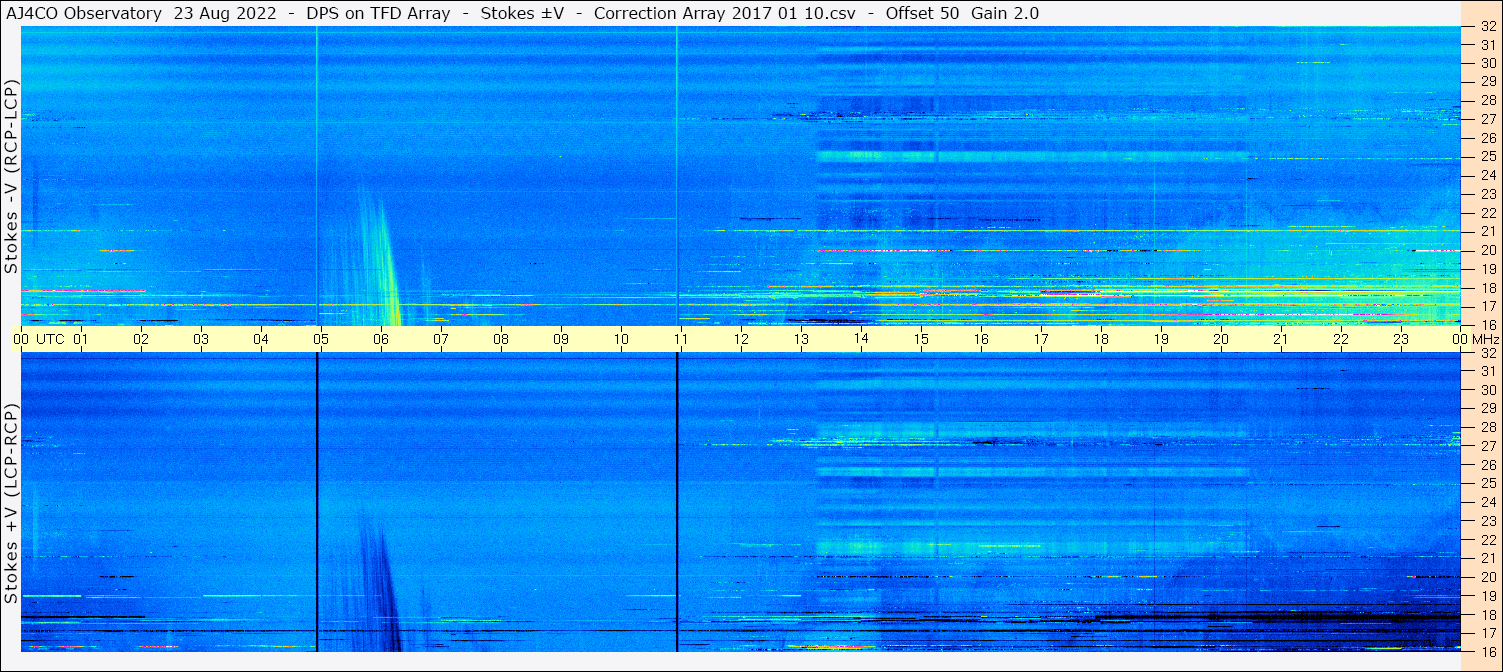The height and width of the screenshot is (672, 1503).
Task: Select the 03 hour tick label
Action: coord(201,339)
